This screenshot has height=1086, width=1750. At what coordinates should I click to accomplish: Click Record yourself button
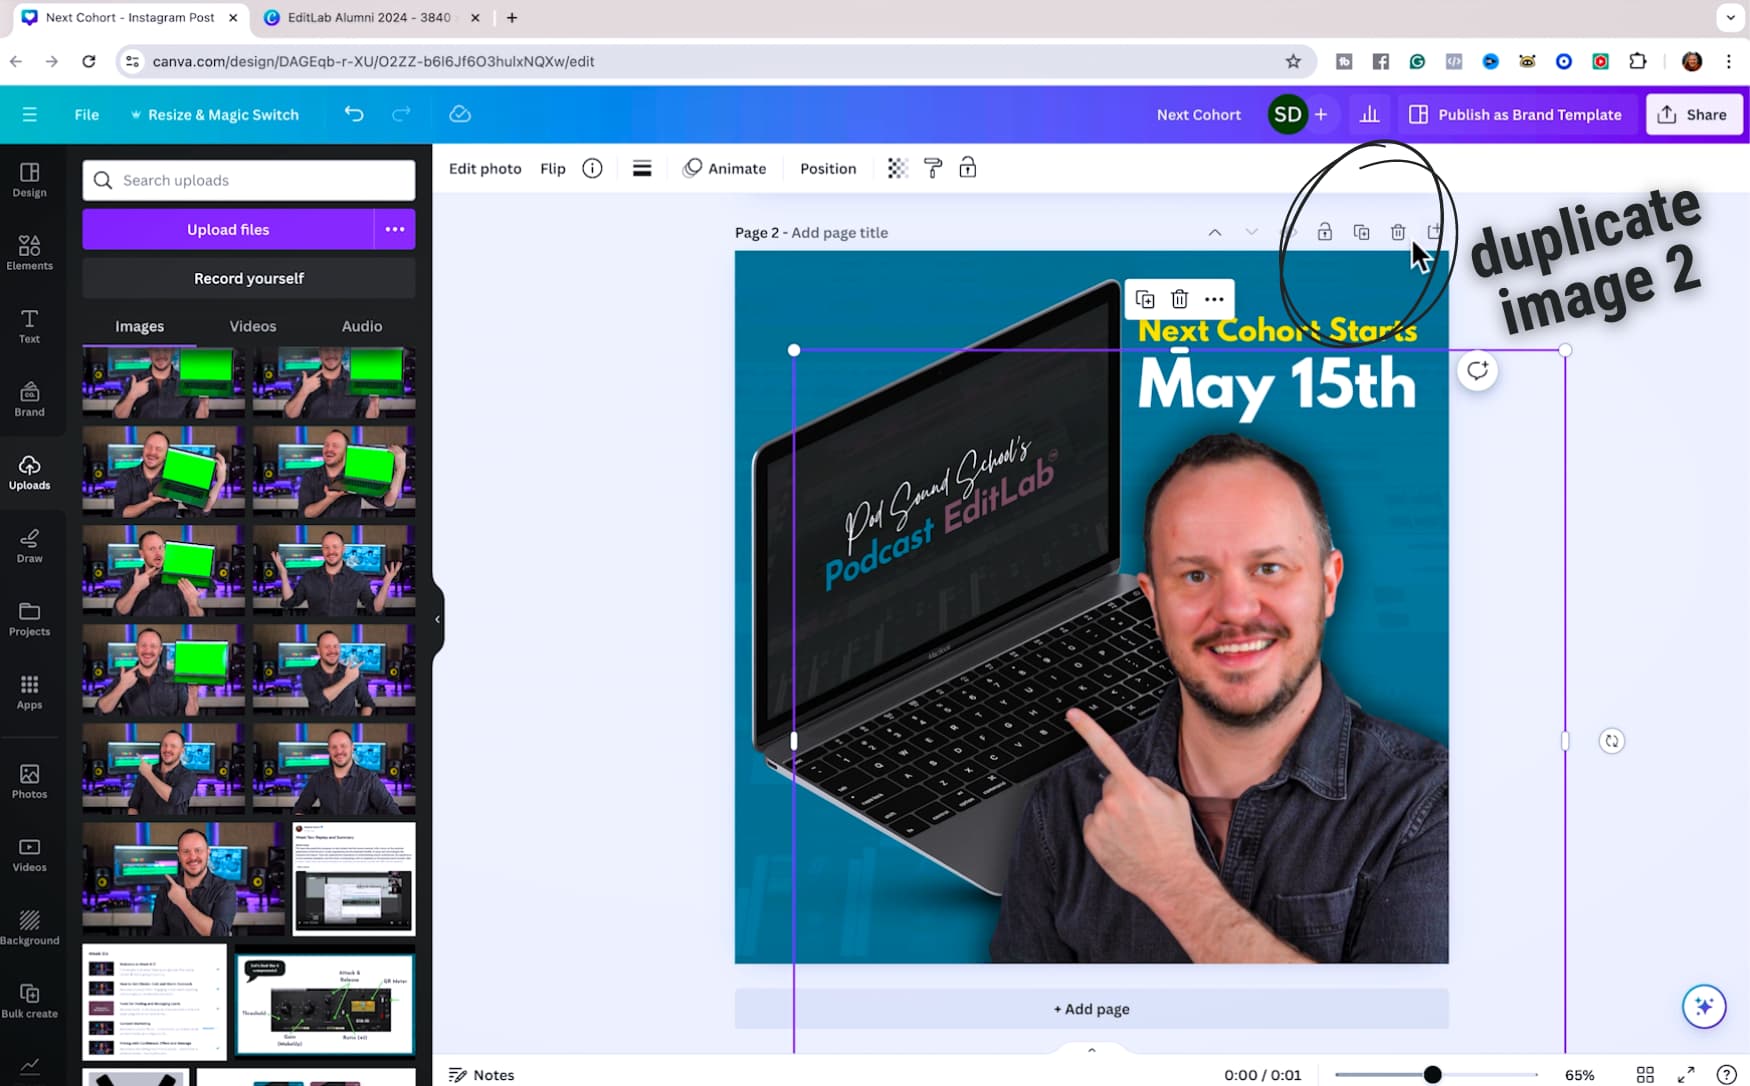(249, 278)
